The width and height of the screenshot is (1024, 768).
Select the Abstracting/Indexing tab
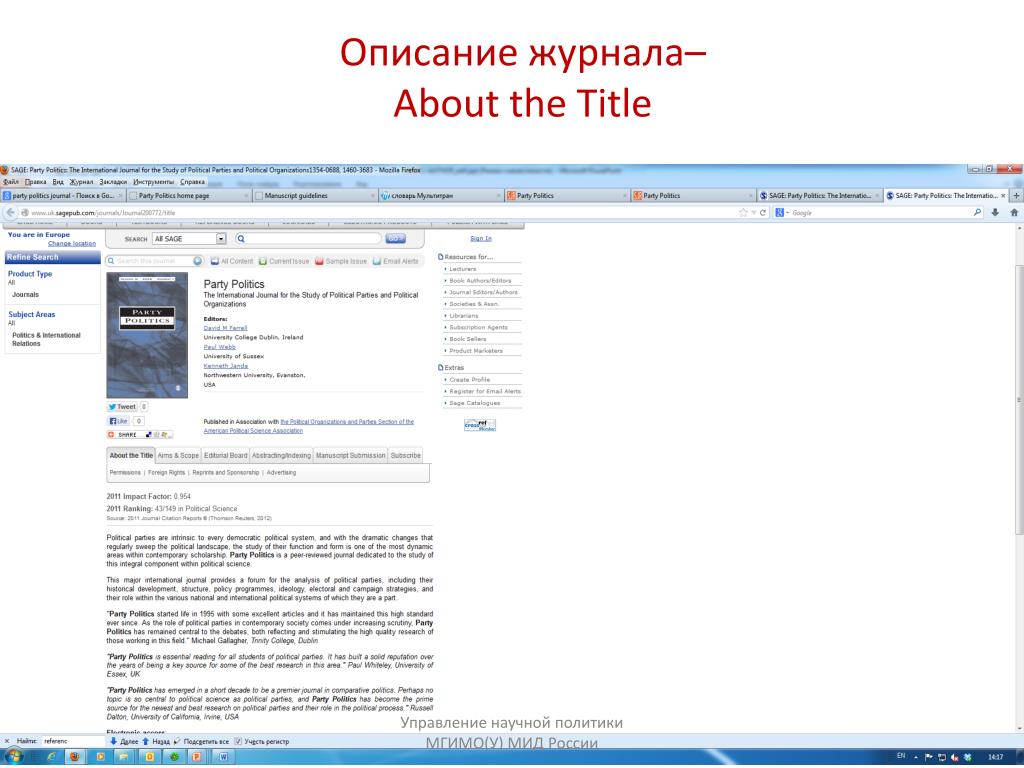281,456
